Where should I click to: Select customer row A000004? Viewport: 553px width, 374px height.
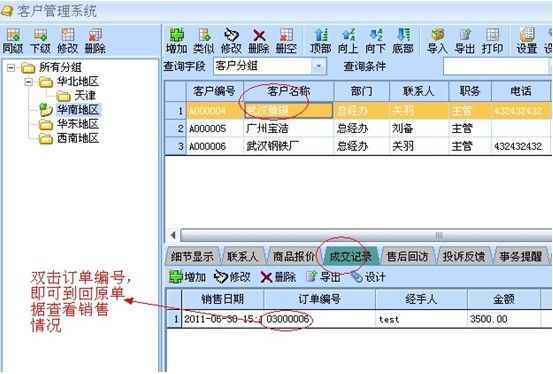click(x=358, y=111)
